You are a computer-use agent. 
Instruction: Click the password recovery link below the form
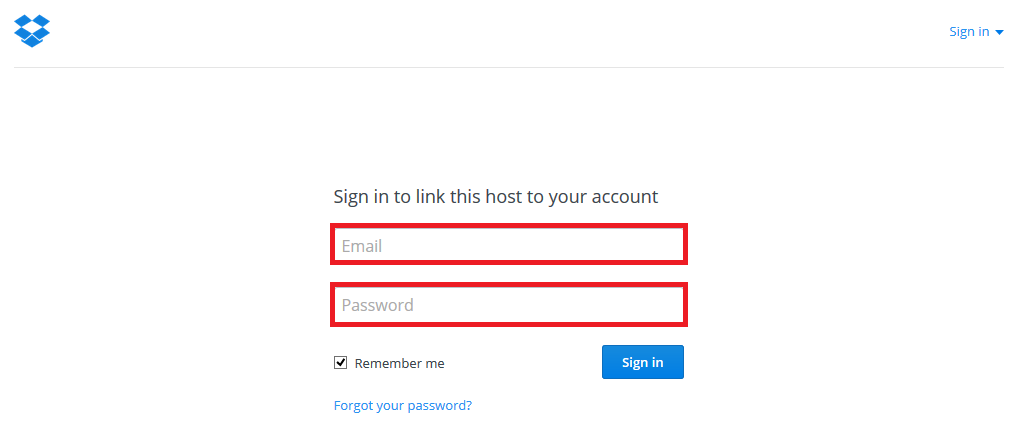[x=402, y=406]
